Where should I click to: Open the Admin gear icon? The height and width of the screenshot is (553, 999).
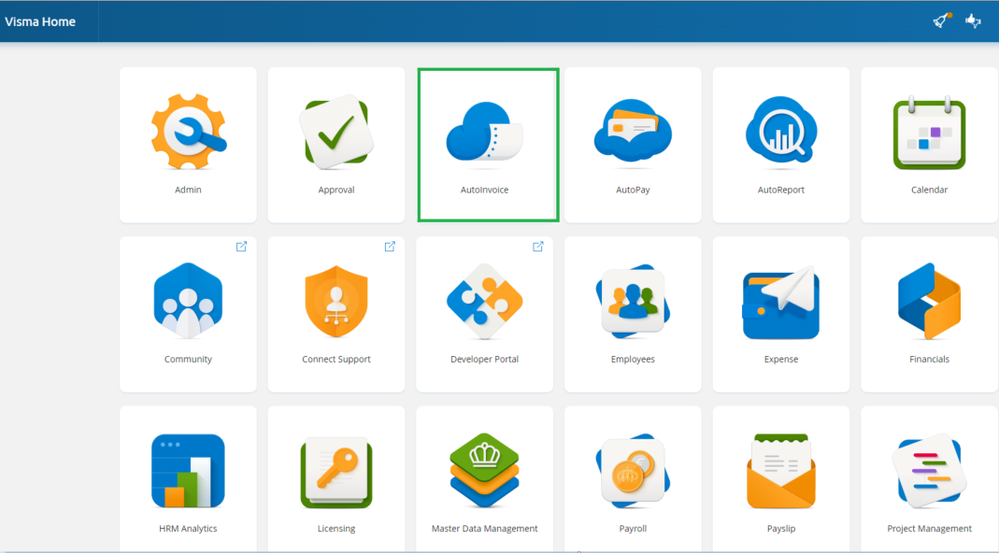pyautogui.click(x=188, y=131)
